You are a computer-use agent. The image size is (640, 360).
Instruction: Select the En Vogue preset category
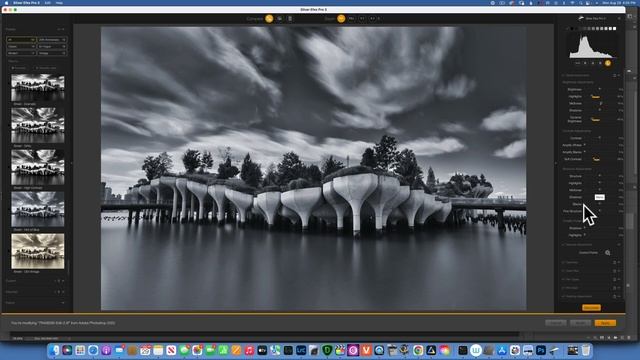pyautogui.click(x=52, y=47)
